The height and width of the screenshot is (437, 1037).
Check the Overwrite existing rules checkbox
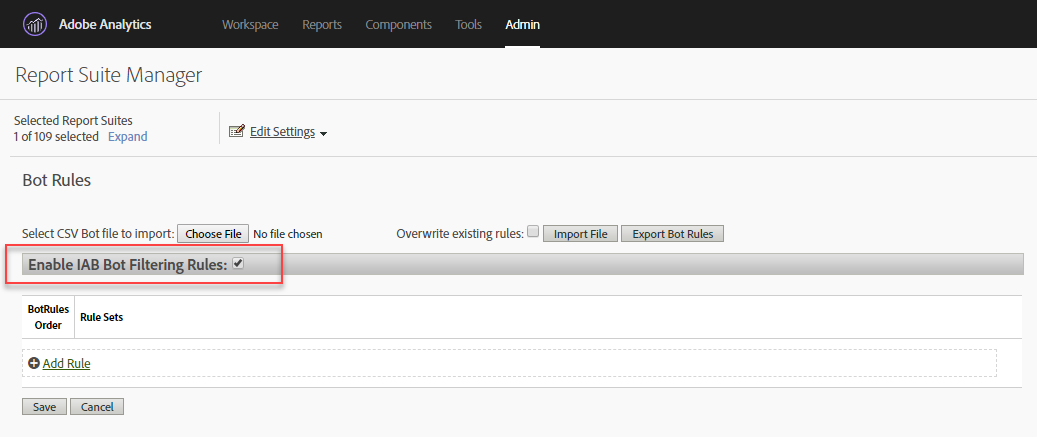(532, 231)
